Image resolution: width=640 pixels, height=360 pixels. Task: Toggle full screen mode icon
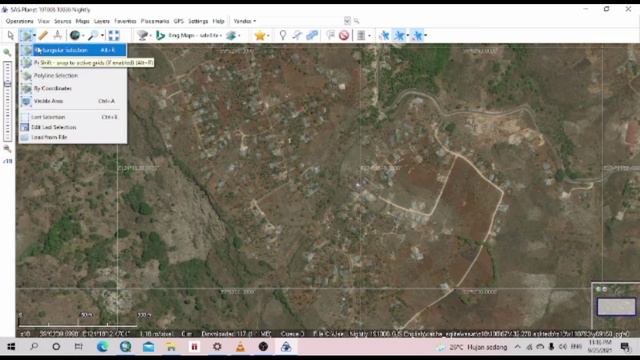(114, 36)
